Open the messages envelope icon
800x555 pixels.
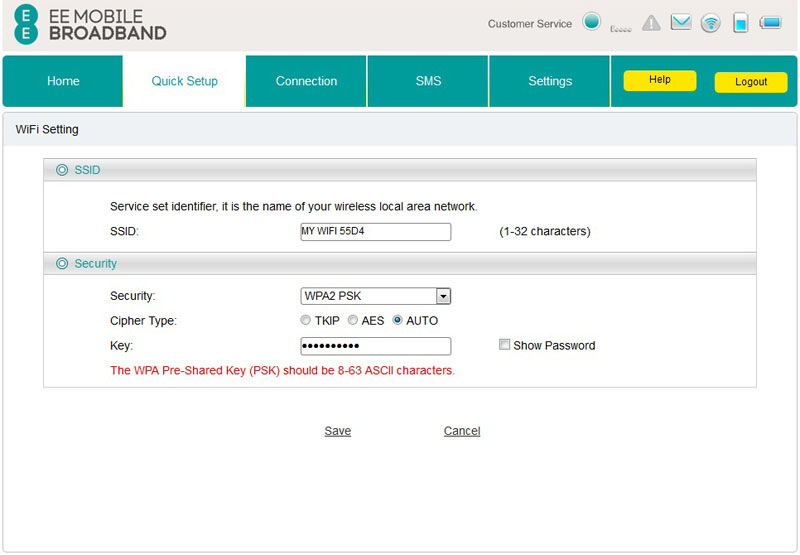681,22
